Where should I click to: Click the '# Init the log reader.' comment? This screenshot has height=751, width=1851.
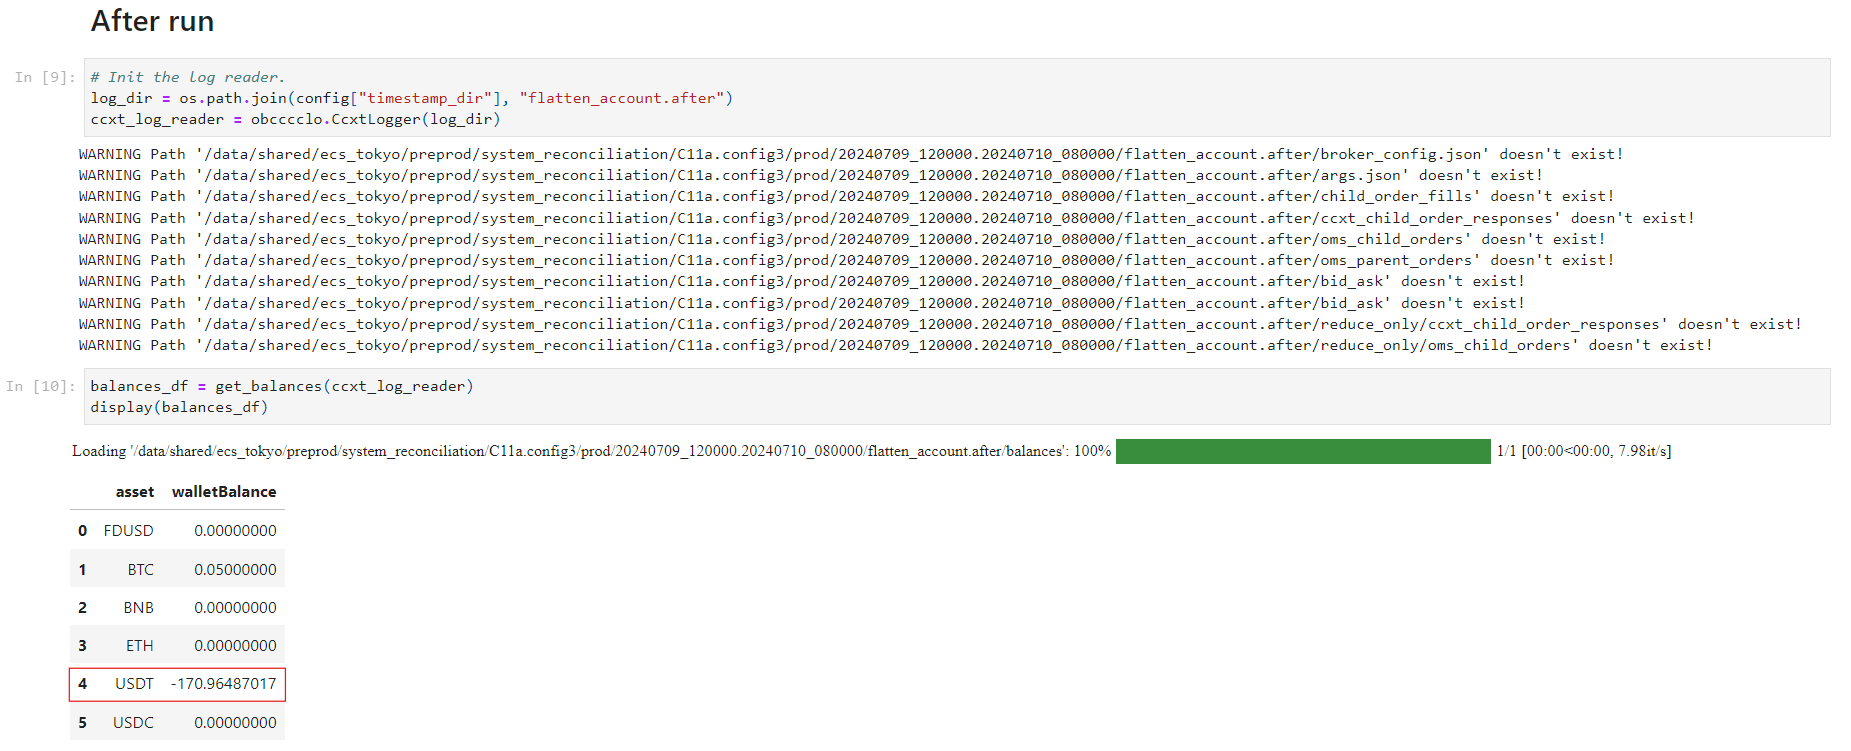[x=188, y=77]
